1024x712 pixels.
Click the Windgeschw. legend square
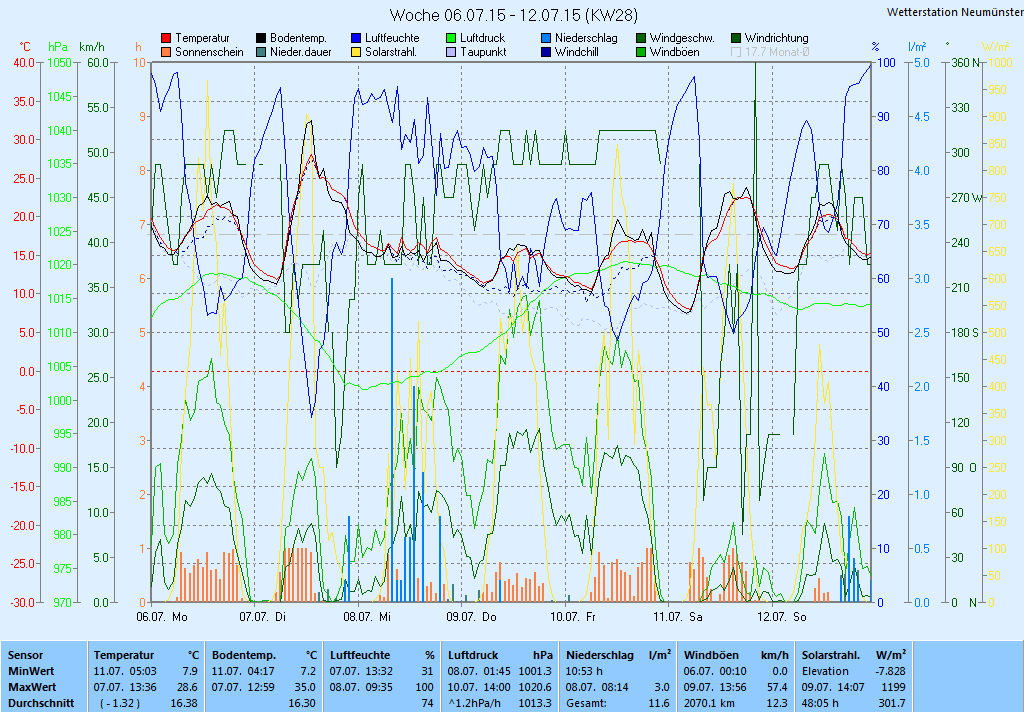(641, 38)
